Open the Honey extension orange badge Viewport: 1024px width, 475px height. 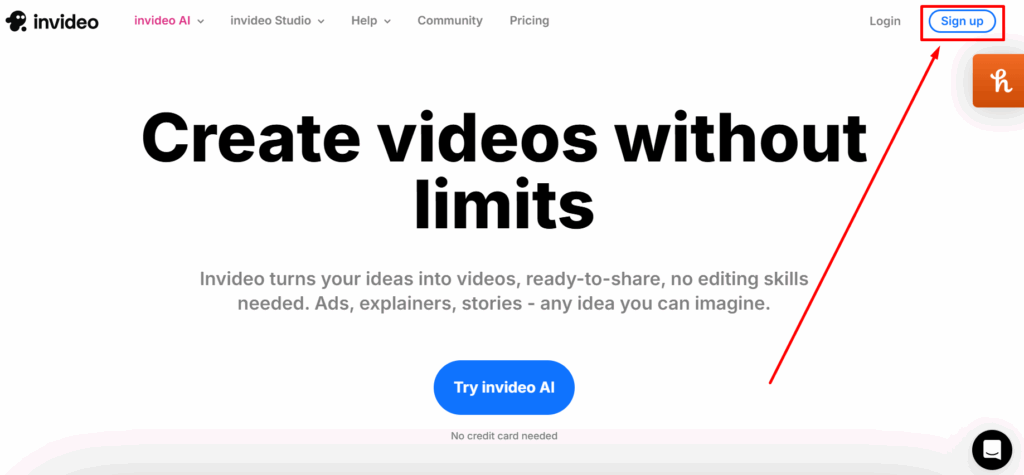(999, 81)
